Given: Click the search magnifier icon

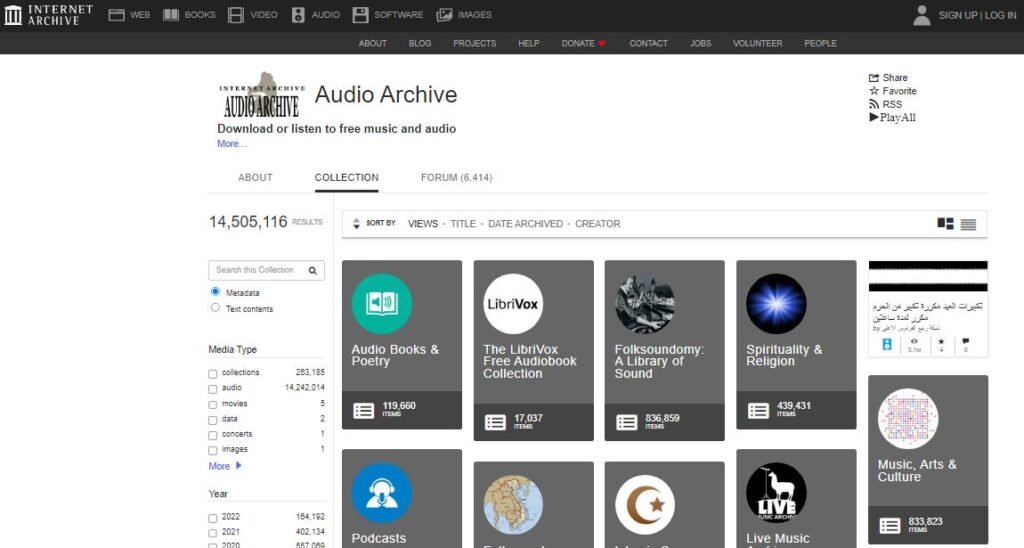Looking at the screenshot, I should 313,270.
